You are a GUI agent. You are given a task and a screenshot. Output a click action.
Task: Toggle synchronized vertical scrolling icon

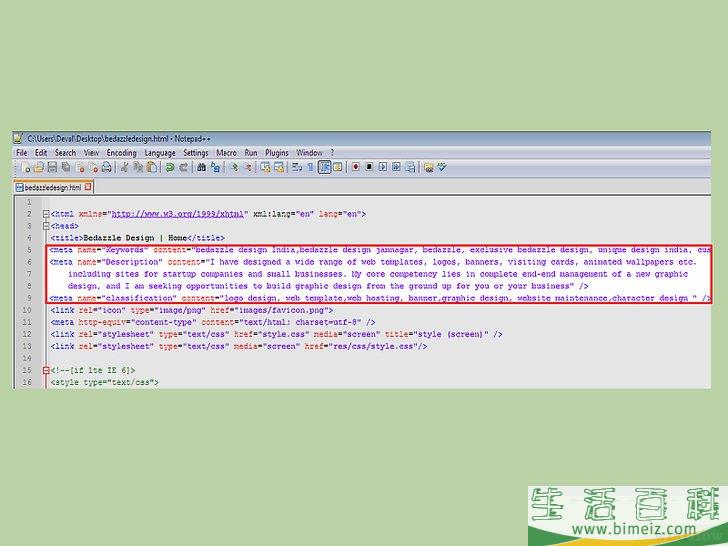click(x=265, y=167)
